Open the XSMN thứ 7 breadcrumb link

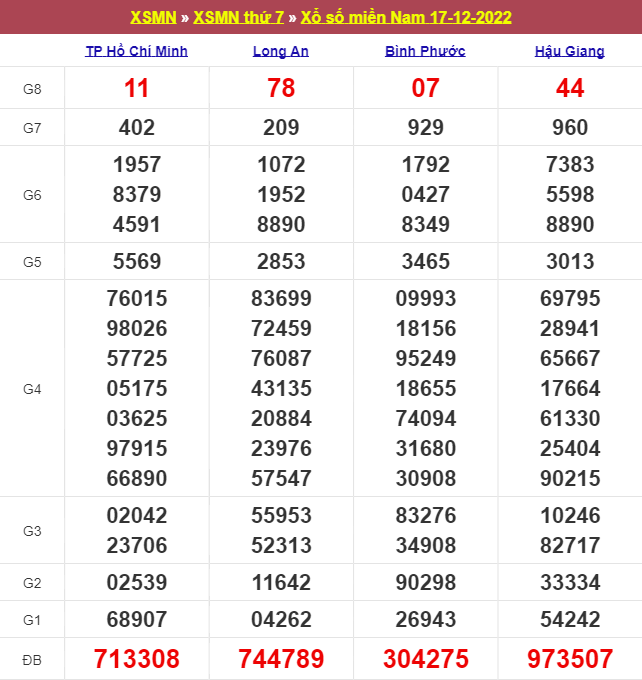(x=237, y=18)
